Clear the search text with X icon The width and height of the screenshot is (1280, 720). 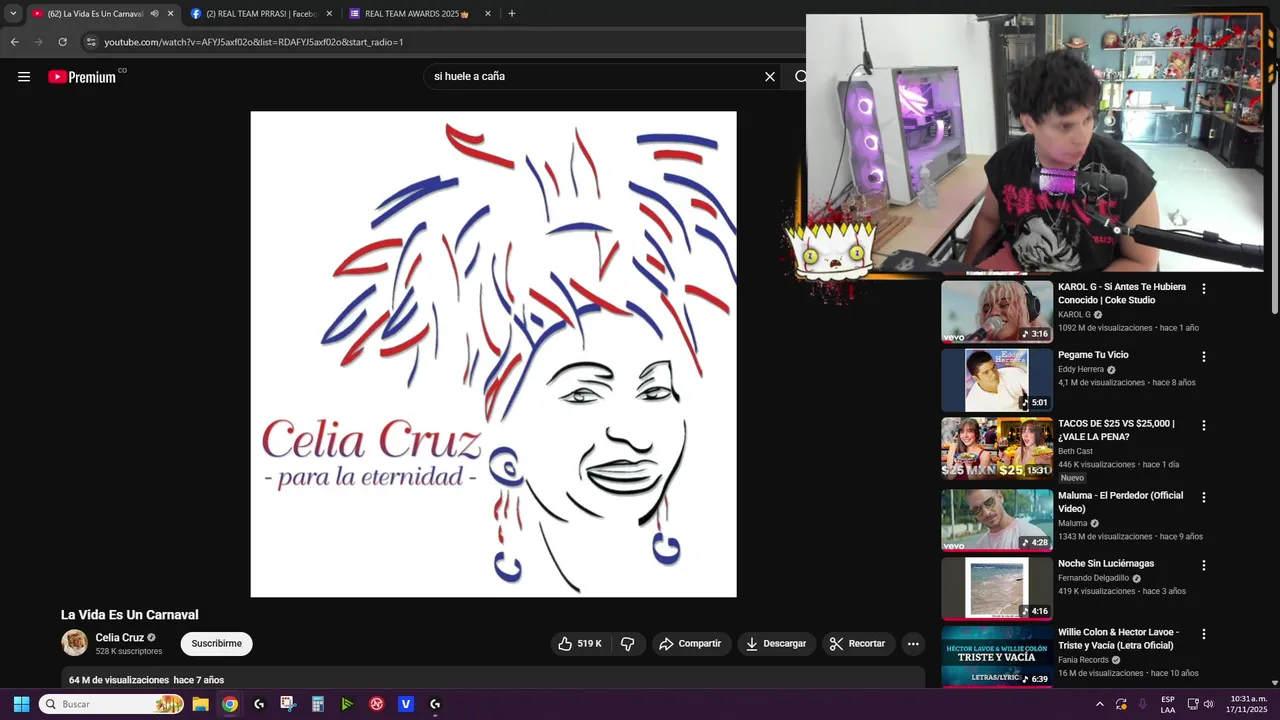770,77
